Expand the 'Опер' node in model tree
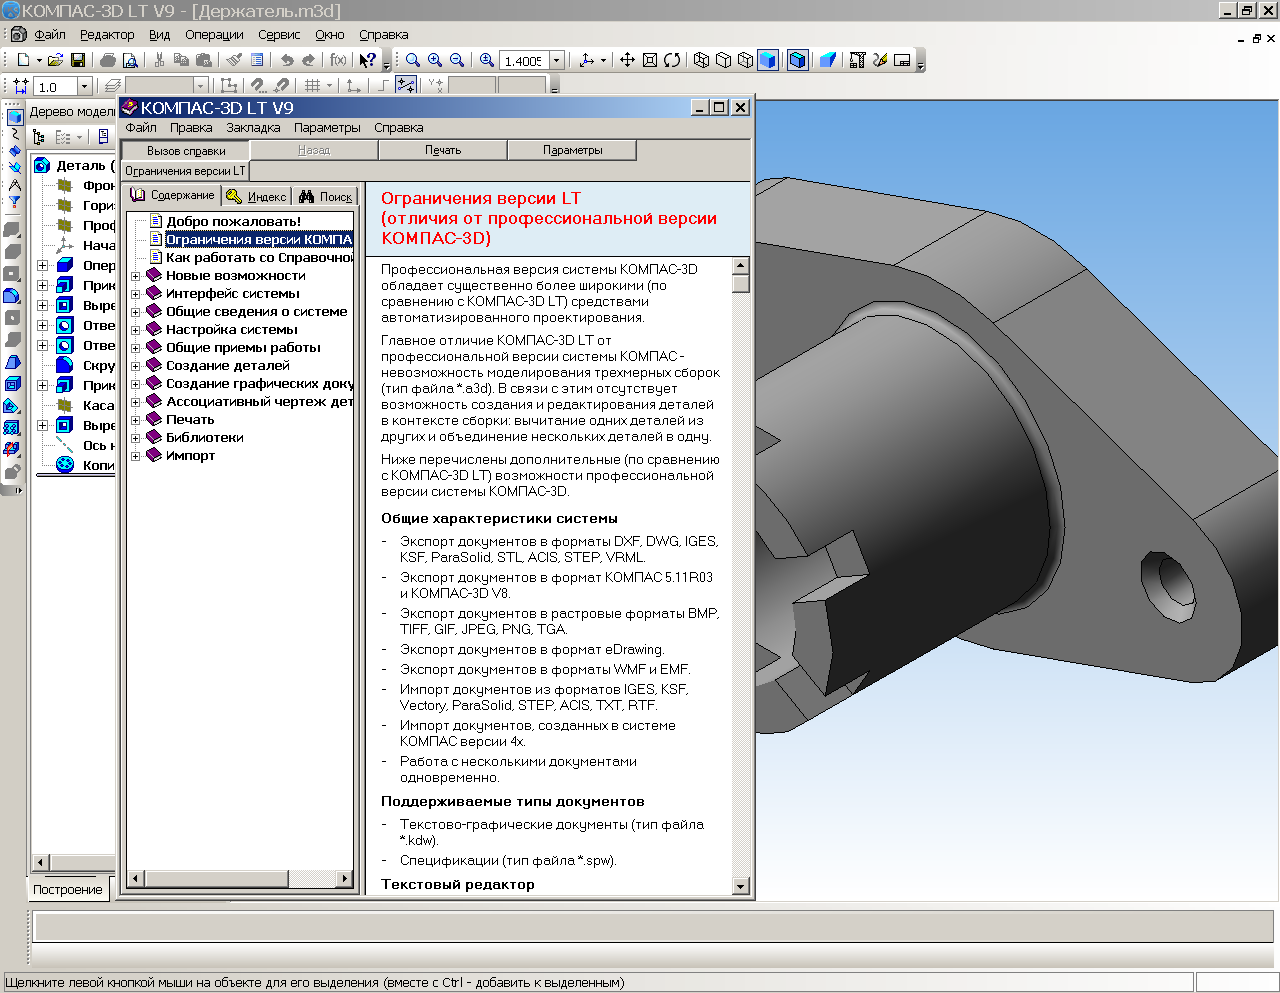1280x993 pixels. coord(43,265)
